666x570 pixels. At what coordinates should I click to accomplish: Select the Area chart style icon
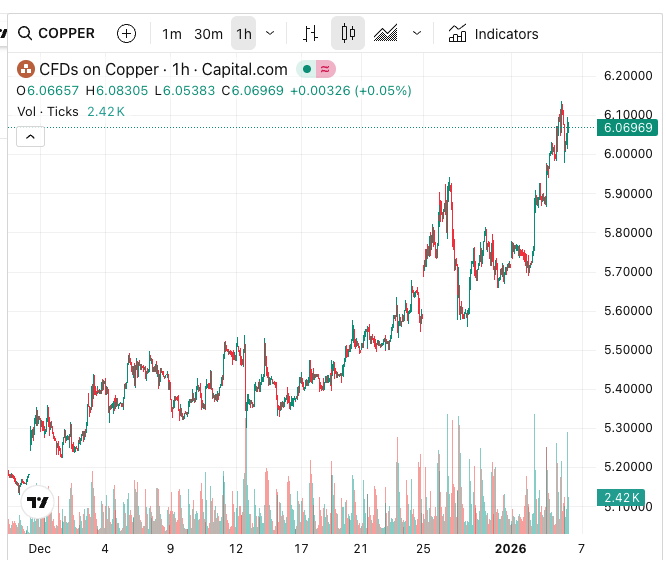point(386,34)
